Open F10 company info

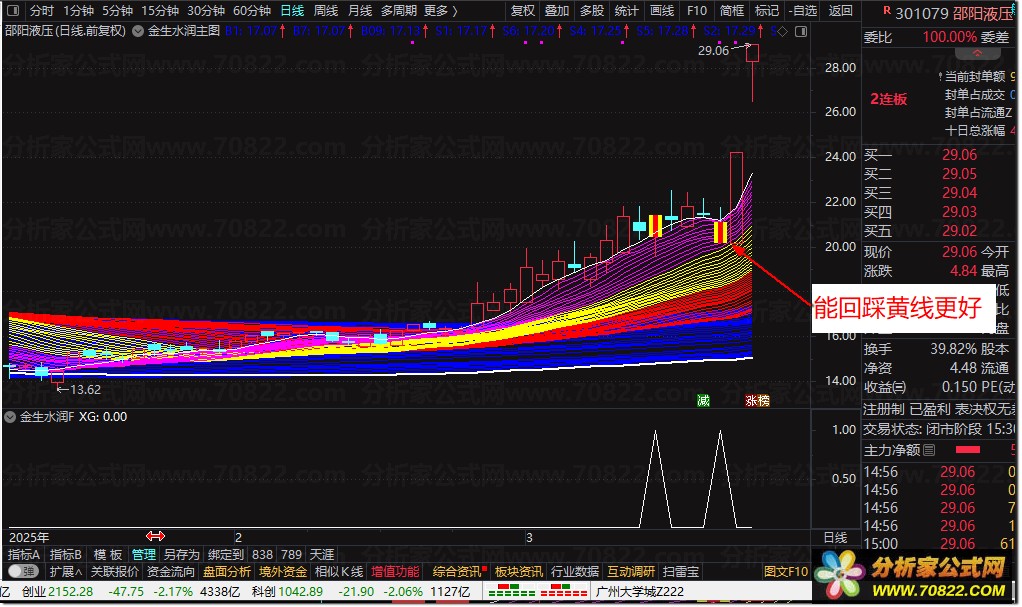coord(697,10)
